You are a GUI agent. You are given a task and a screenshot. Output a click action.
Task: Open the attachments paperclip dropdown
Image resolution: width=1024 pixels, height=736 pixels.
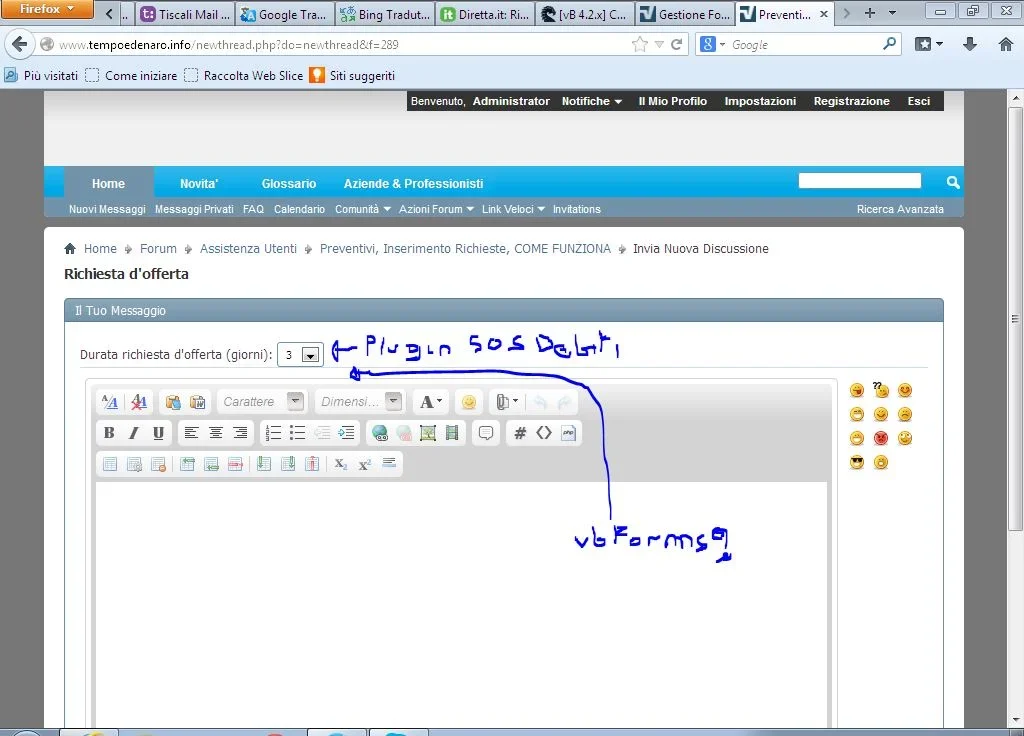click(507, 402)
